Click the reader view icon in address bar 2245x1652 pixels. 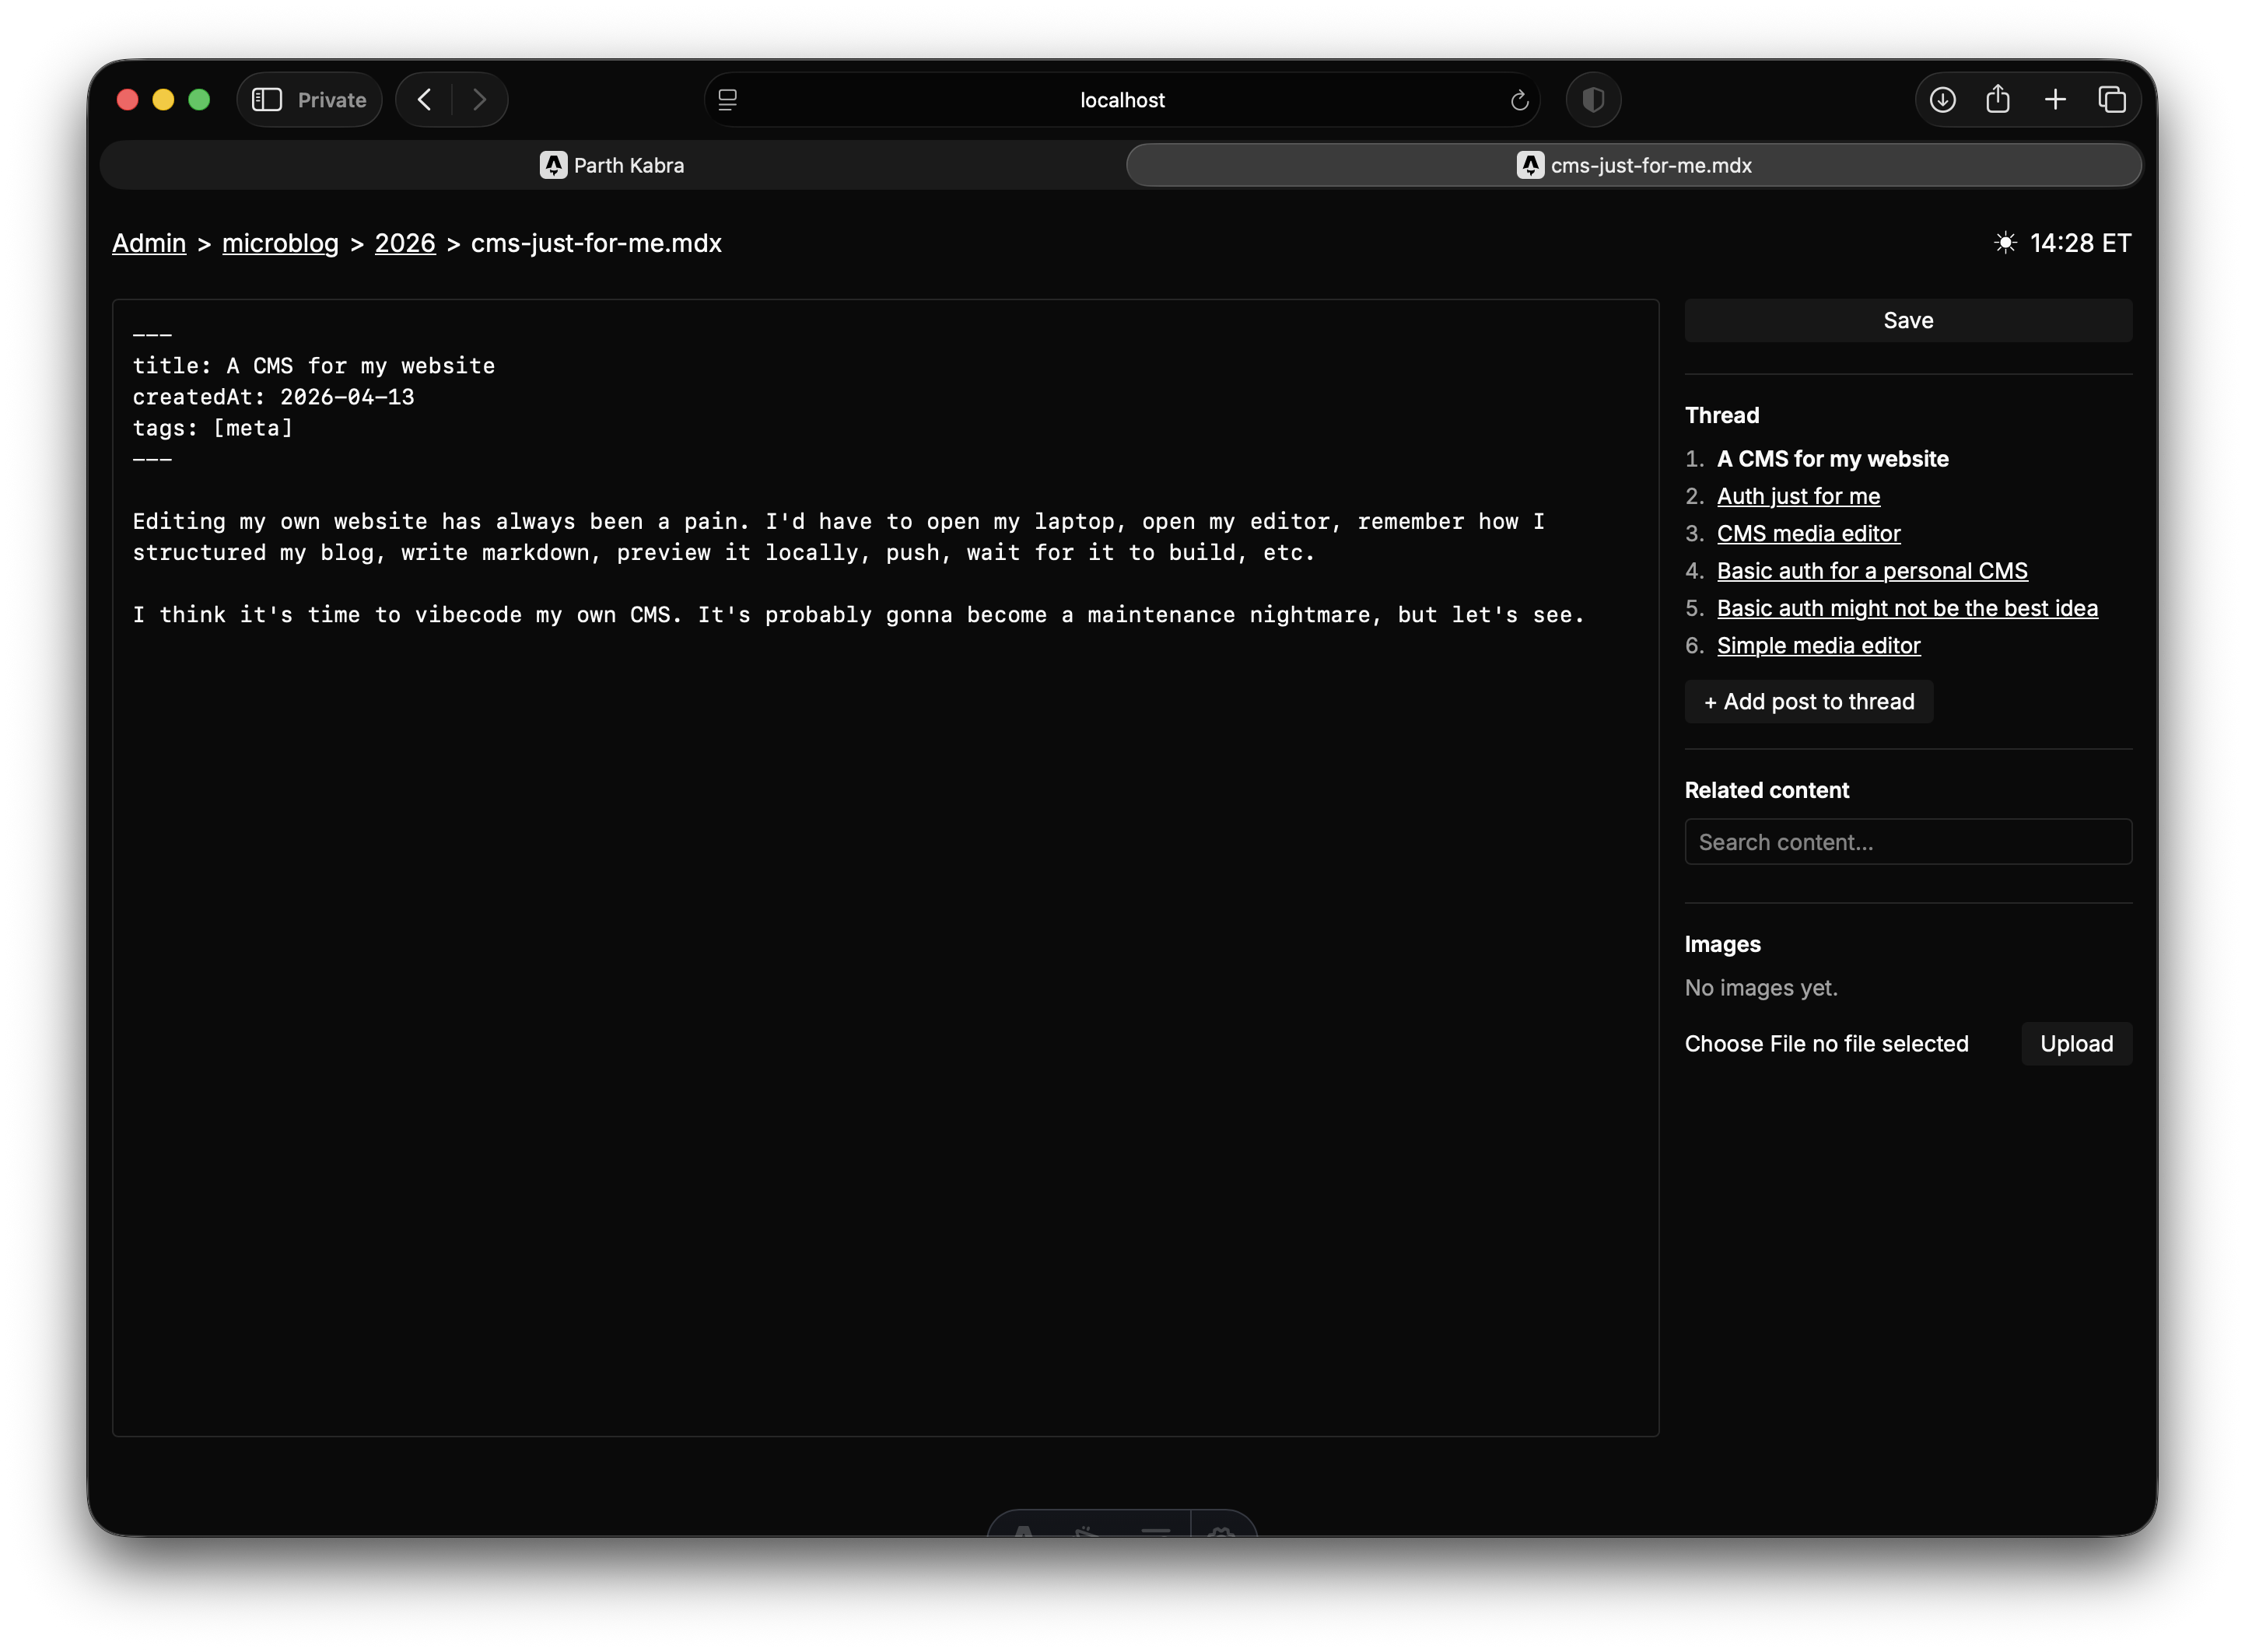coord(727,100)
